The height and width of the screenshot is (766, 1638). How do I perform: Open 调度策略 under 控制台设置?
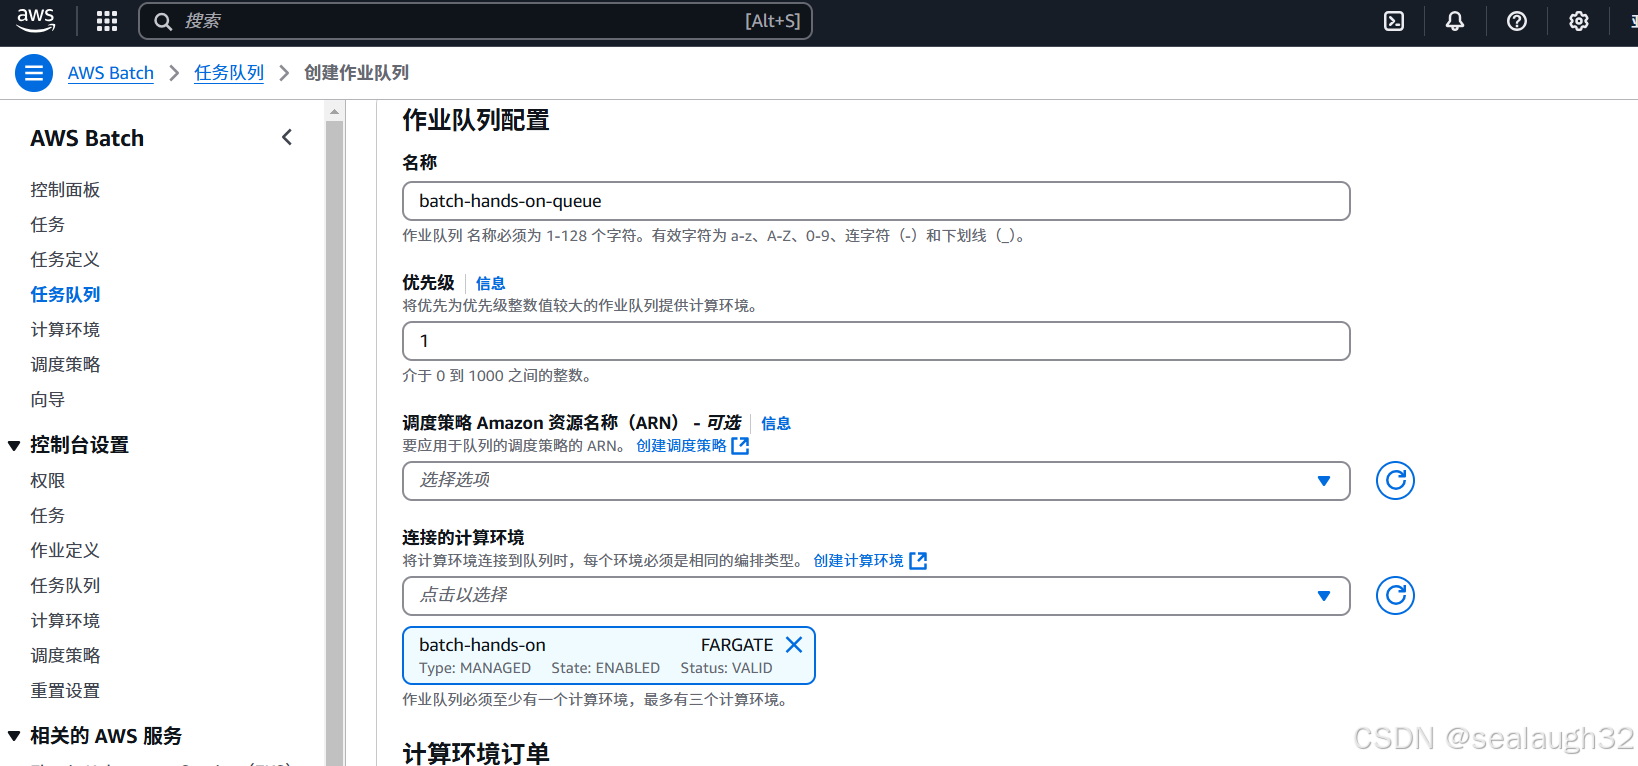point(65,656)
